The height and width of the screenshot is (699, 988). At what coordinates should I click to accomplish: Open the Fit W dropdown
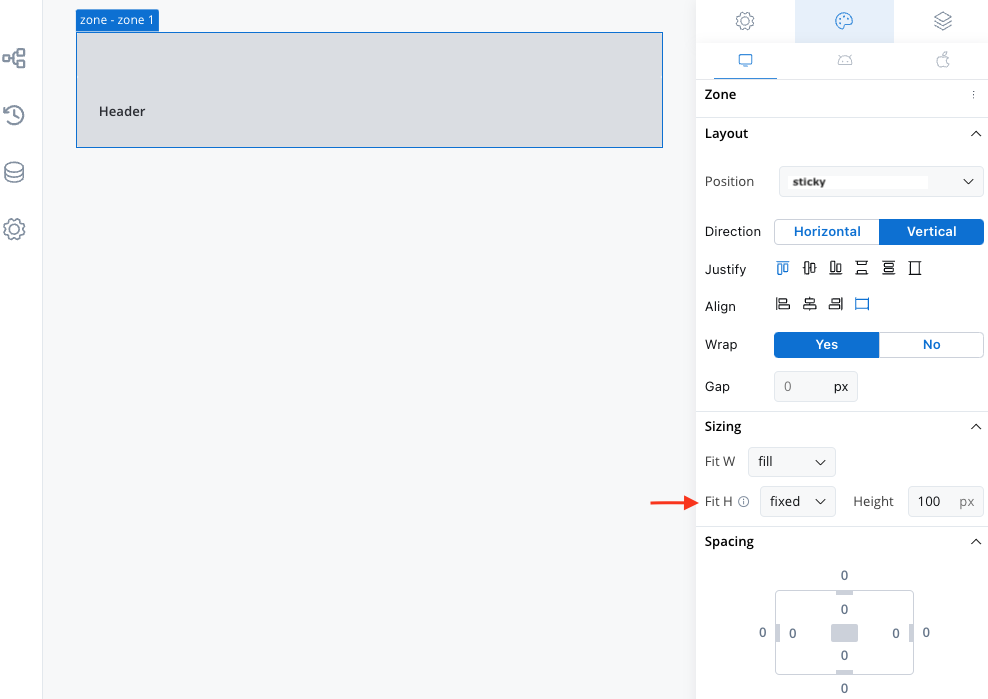(791, 462)
